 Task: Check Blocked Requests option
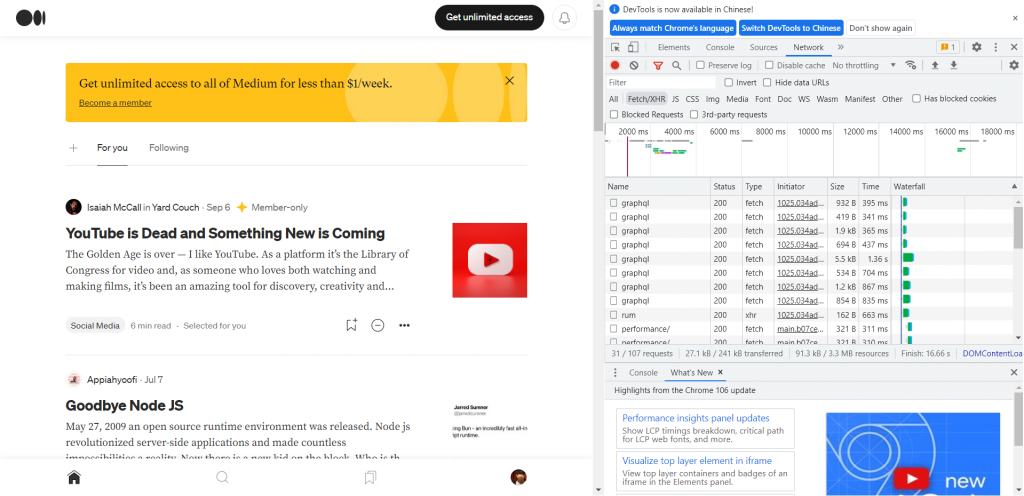point(614,115)
